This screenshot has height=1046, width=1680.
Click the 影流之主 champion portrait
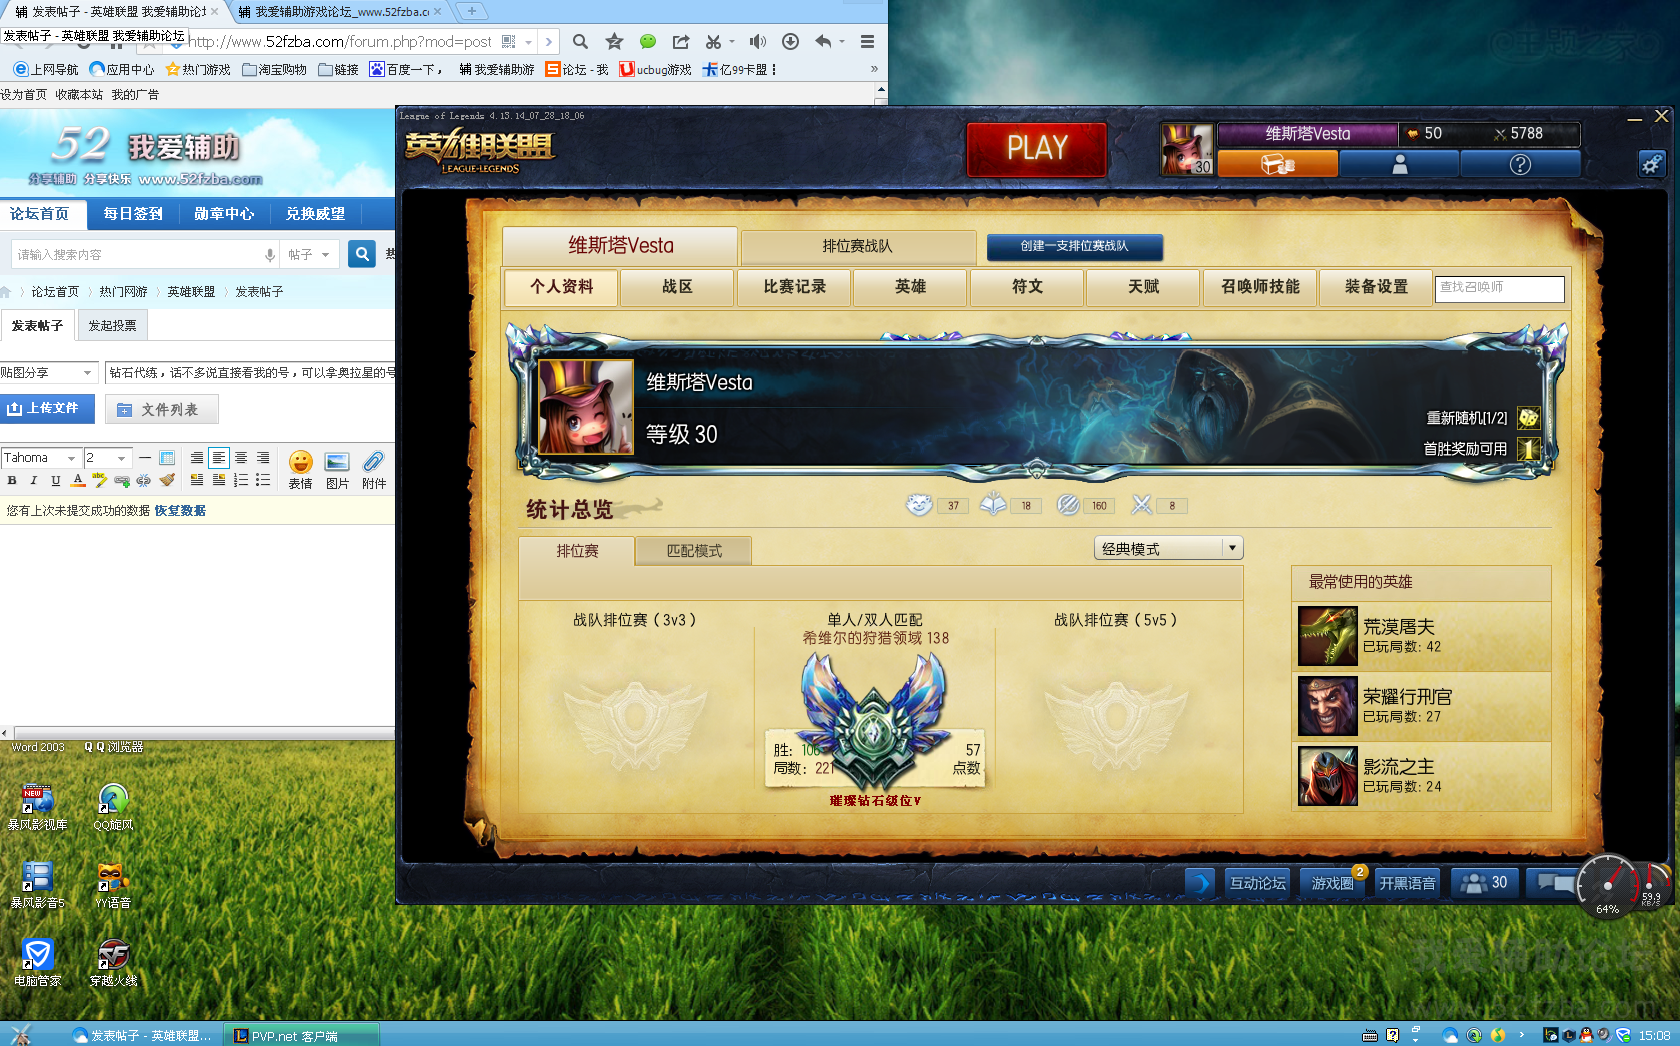click(x=1328, y=776)
